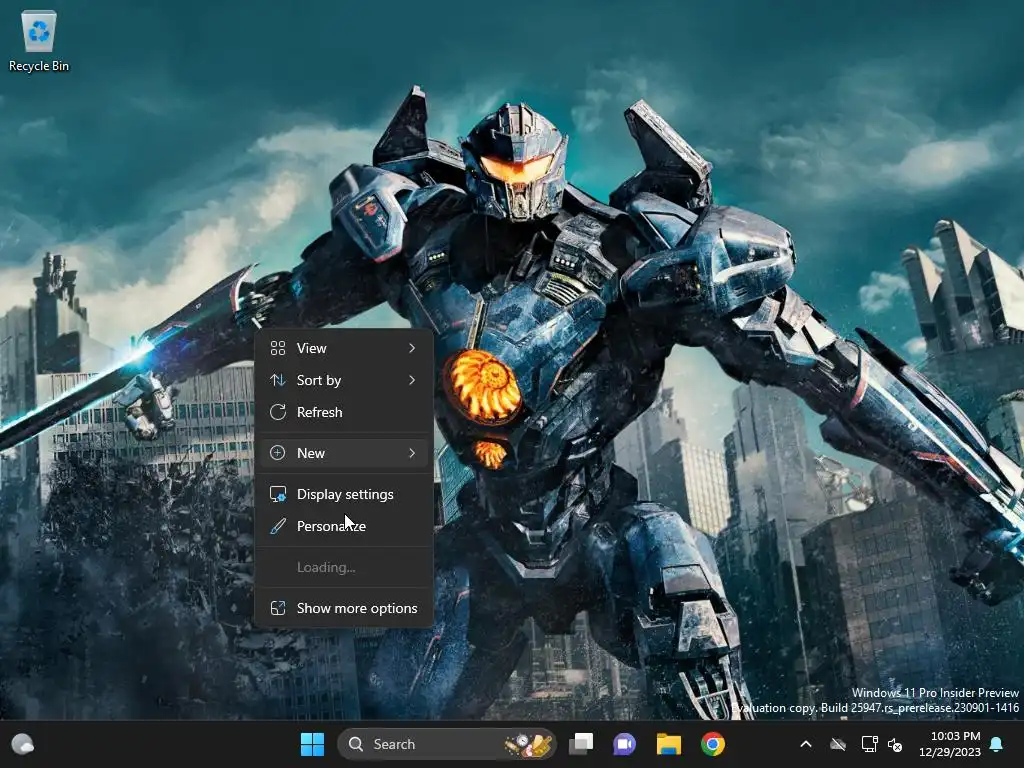Click the Refresh circular arrow icon
Viewport: 1024px width, 768px height.
pyautogui.click(x=278, y=412)
